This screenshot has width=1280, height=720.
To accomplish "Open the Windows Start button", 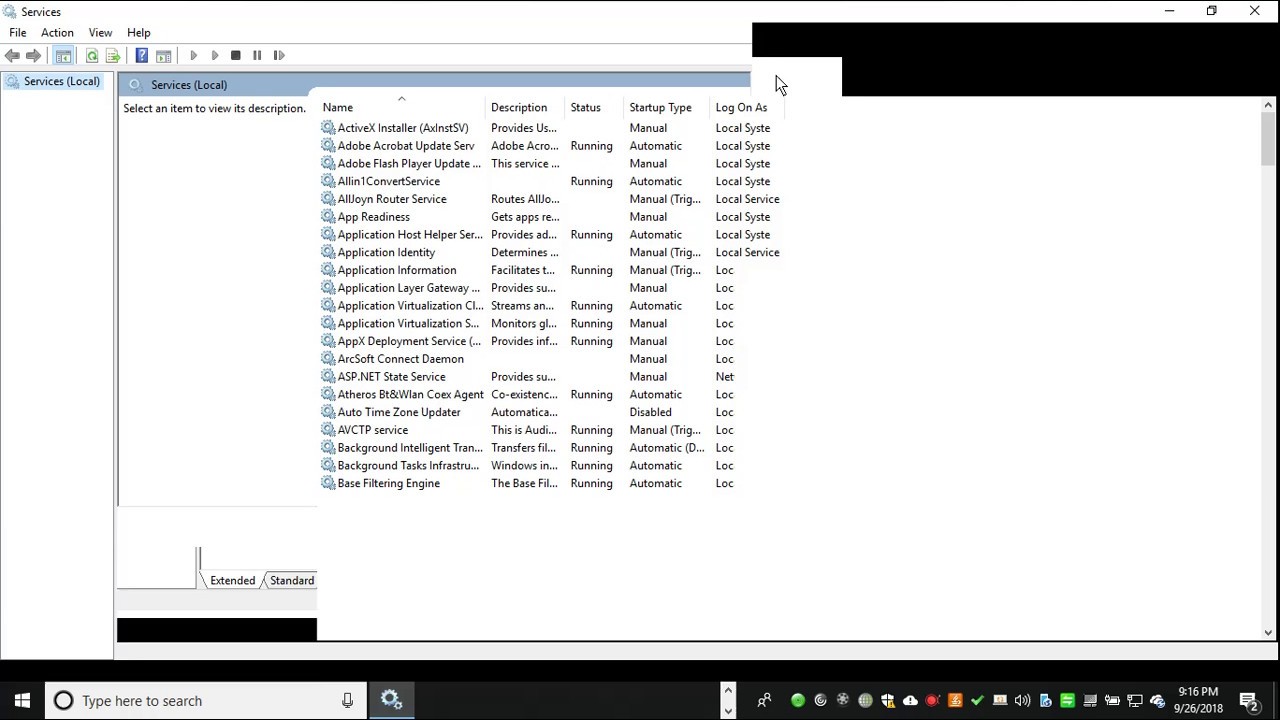I will (22, 701).
